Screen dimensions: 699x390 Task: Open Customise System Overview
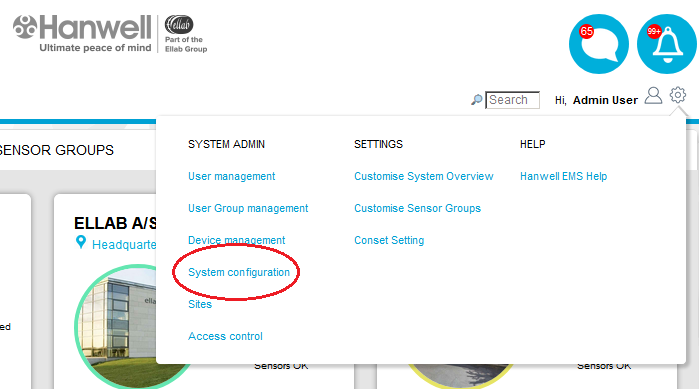pos(424,177)
